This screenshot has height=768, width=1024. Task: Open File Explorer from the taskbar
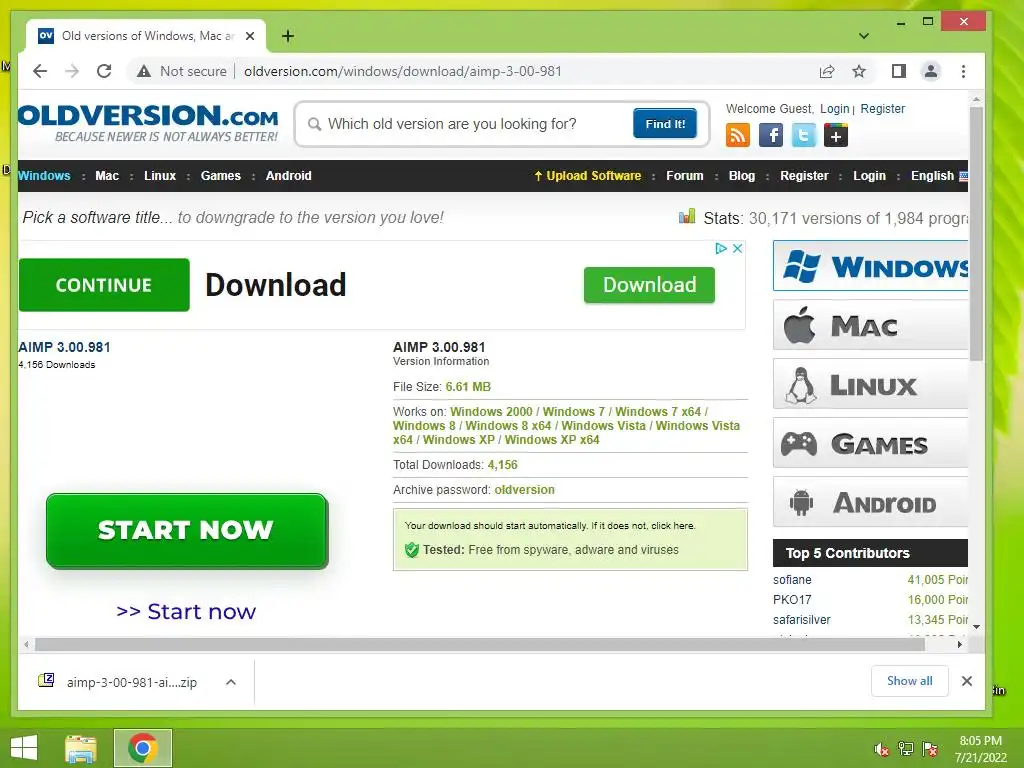coord(81,748)
